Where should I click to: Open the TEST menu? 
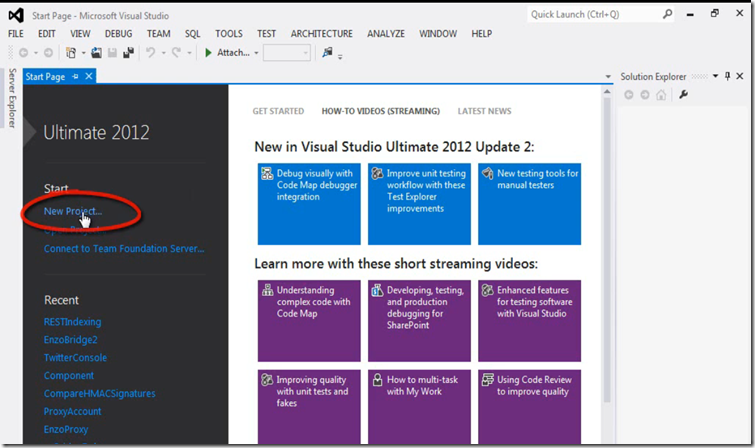click(x=266, y=34)
